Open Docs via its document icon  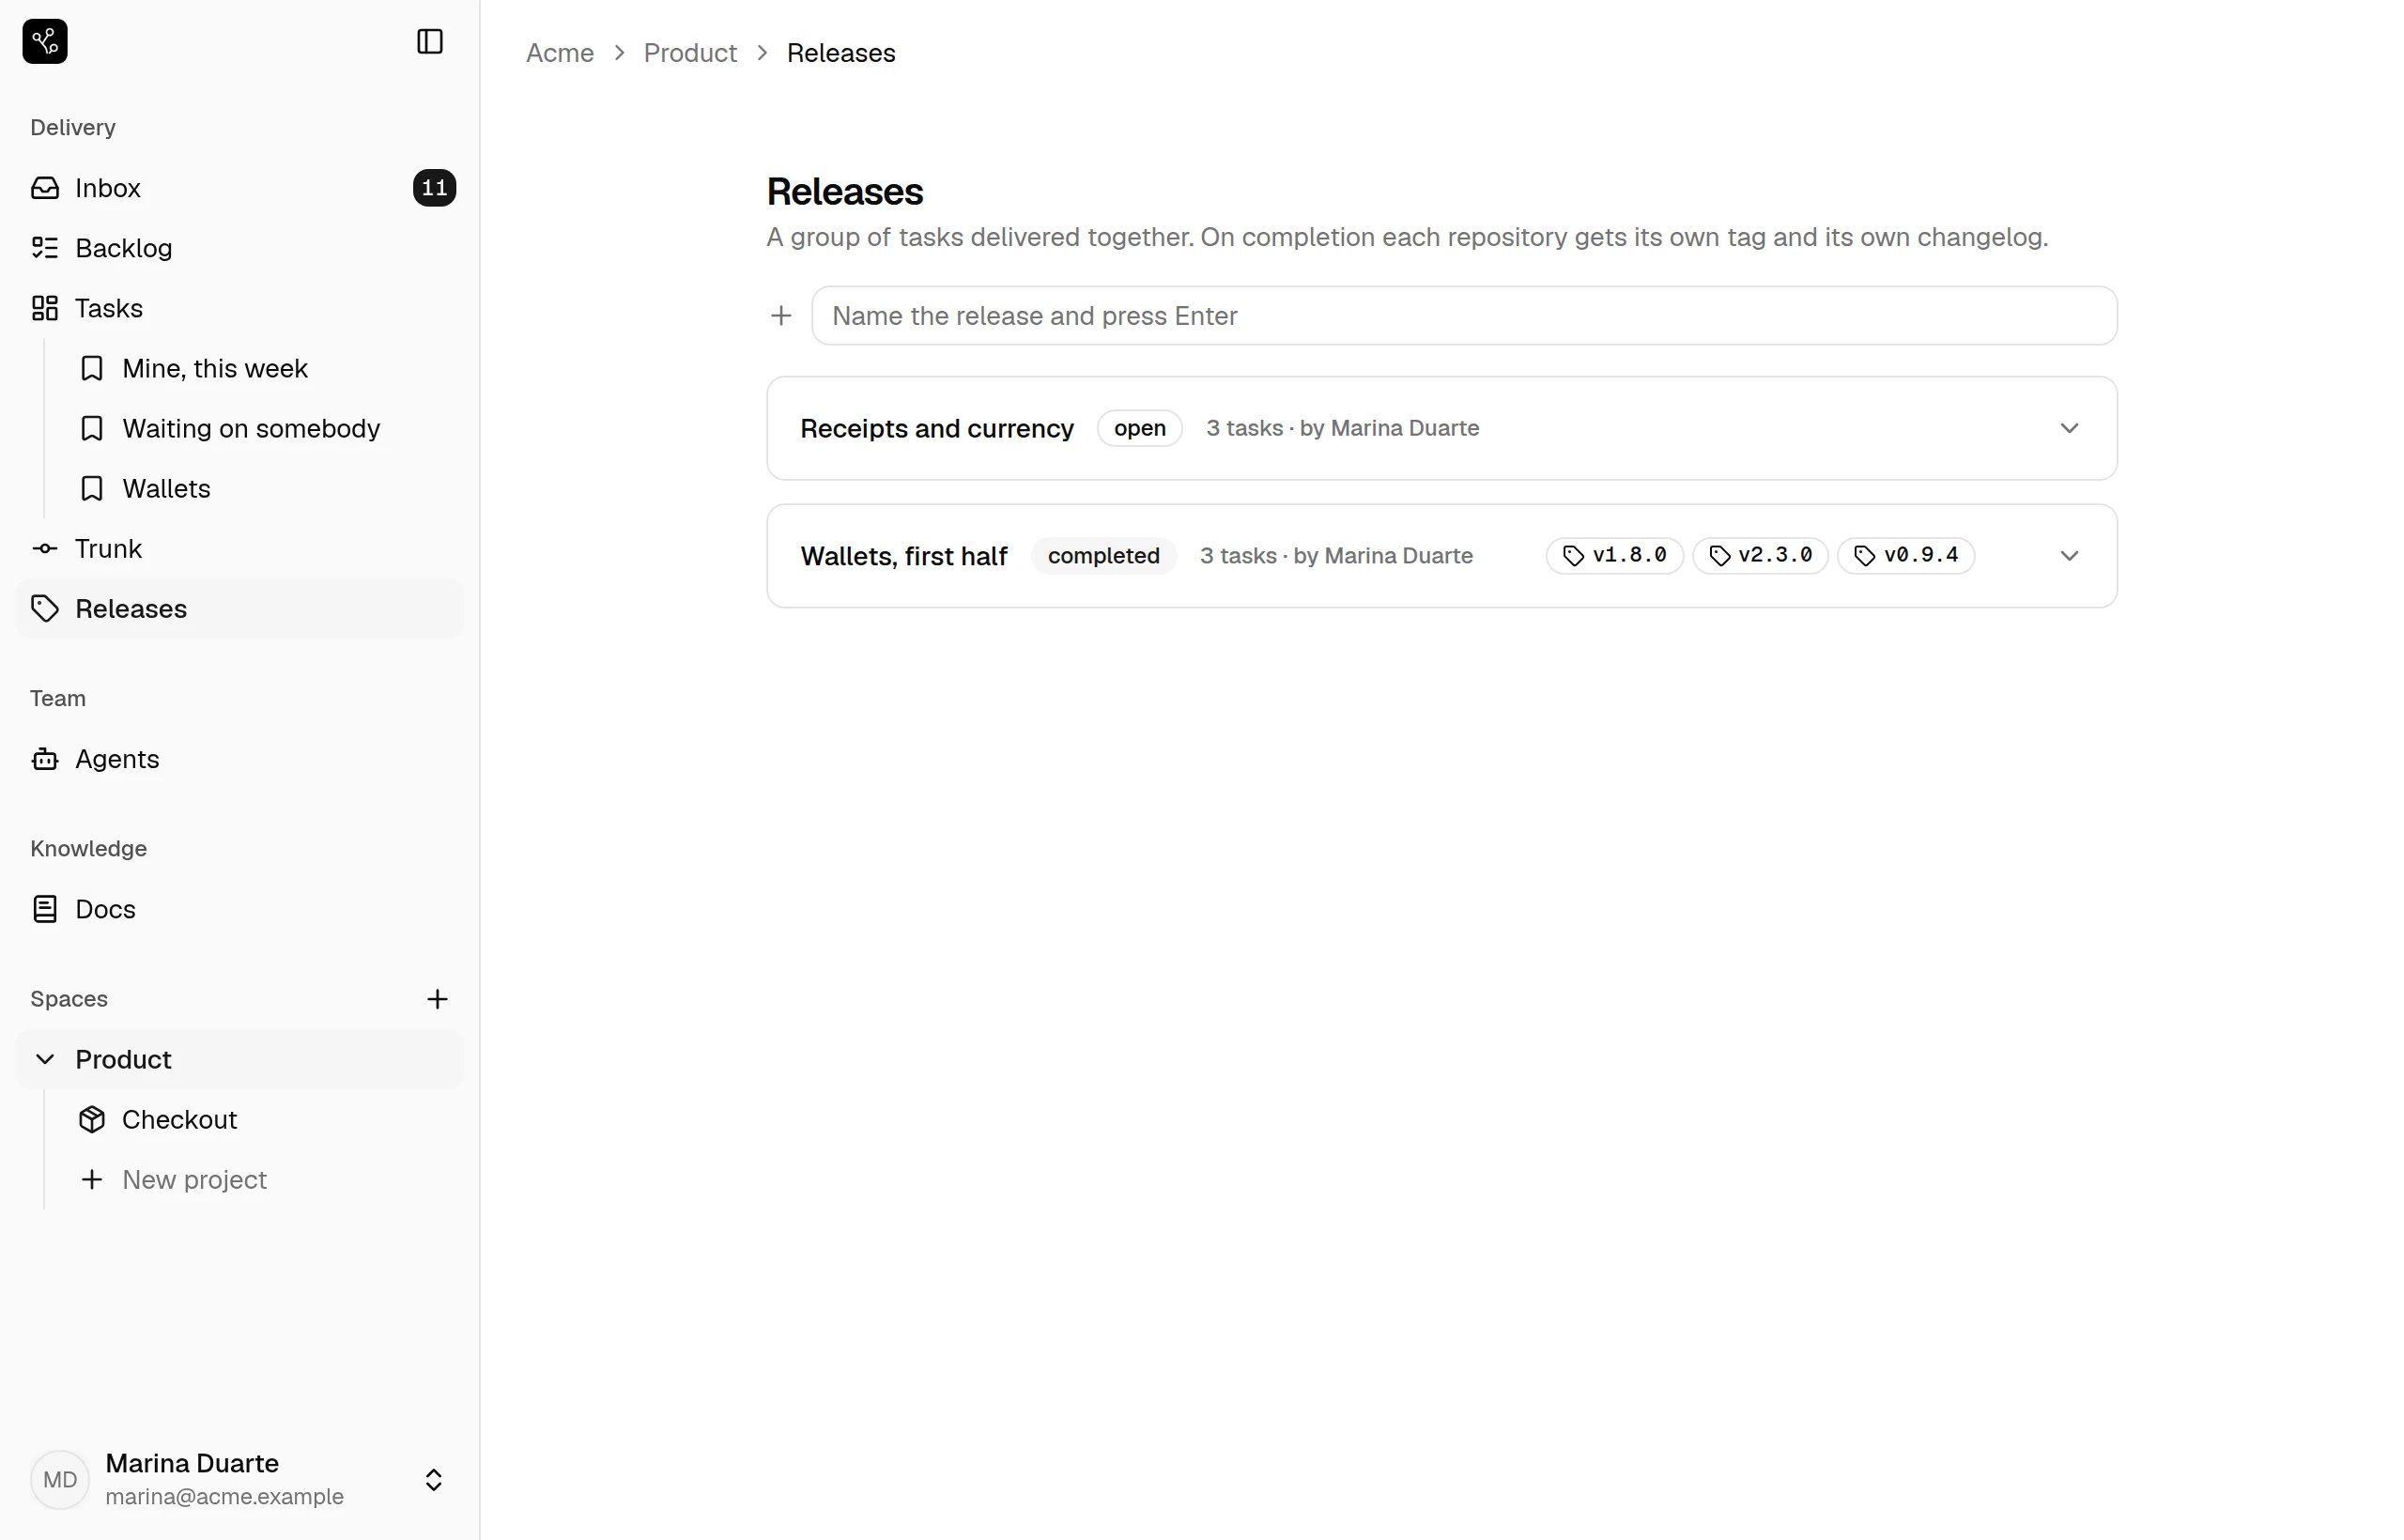(x=45, y=909)
